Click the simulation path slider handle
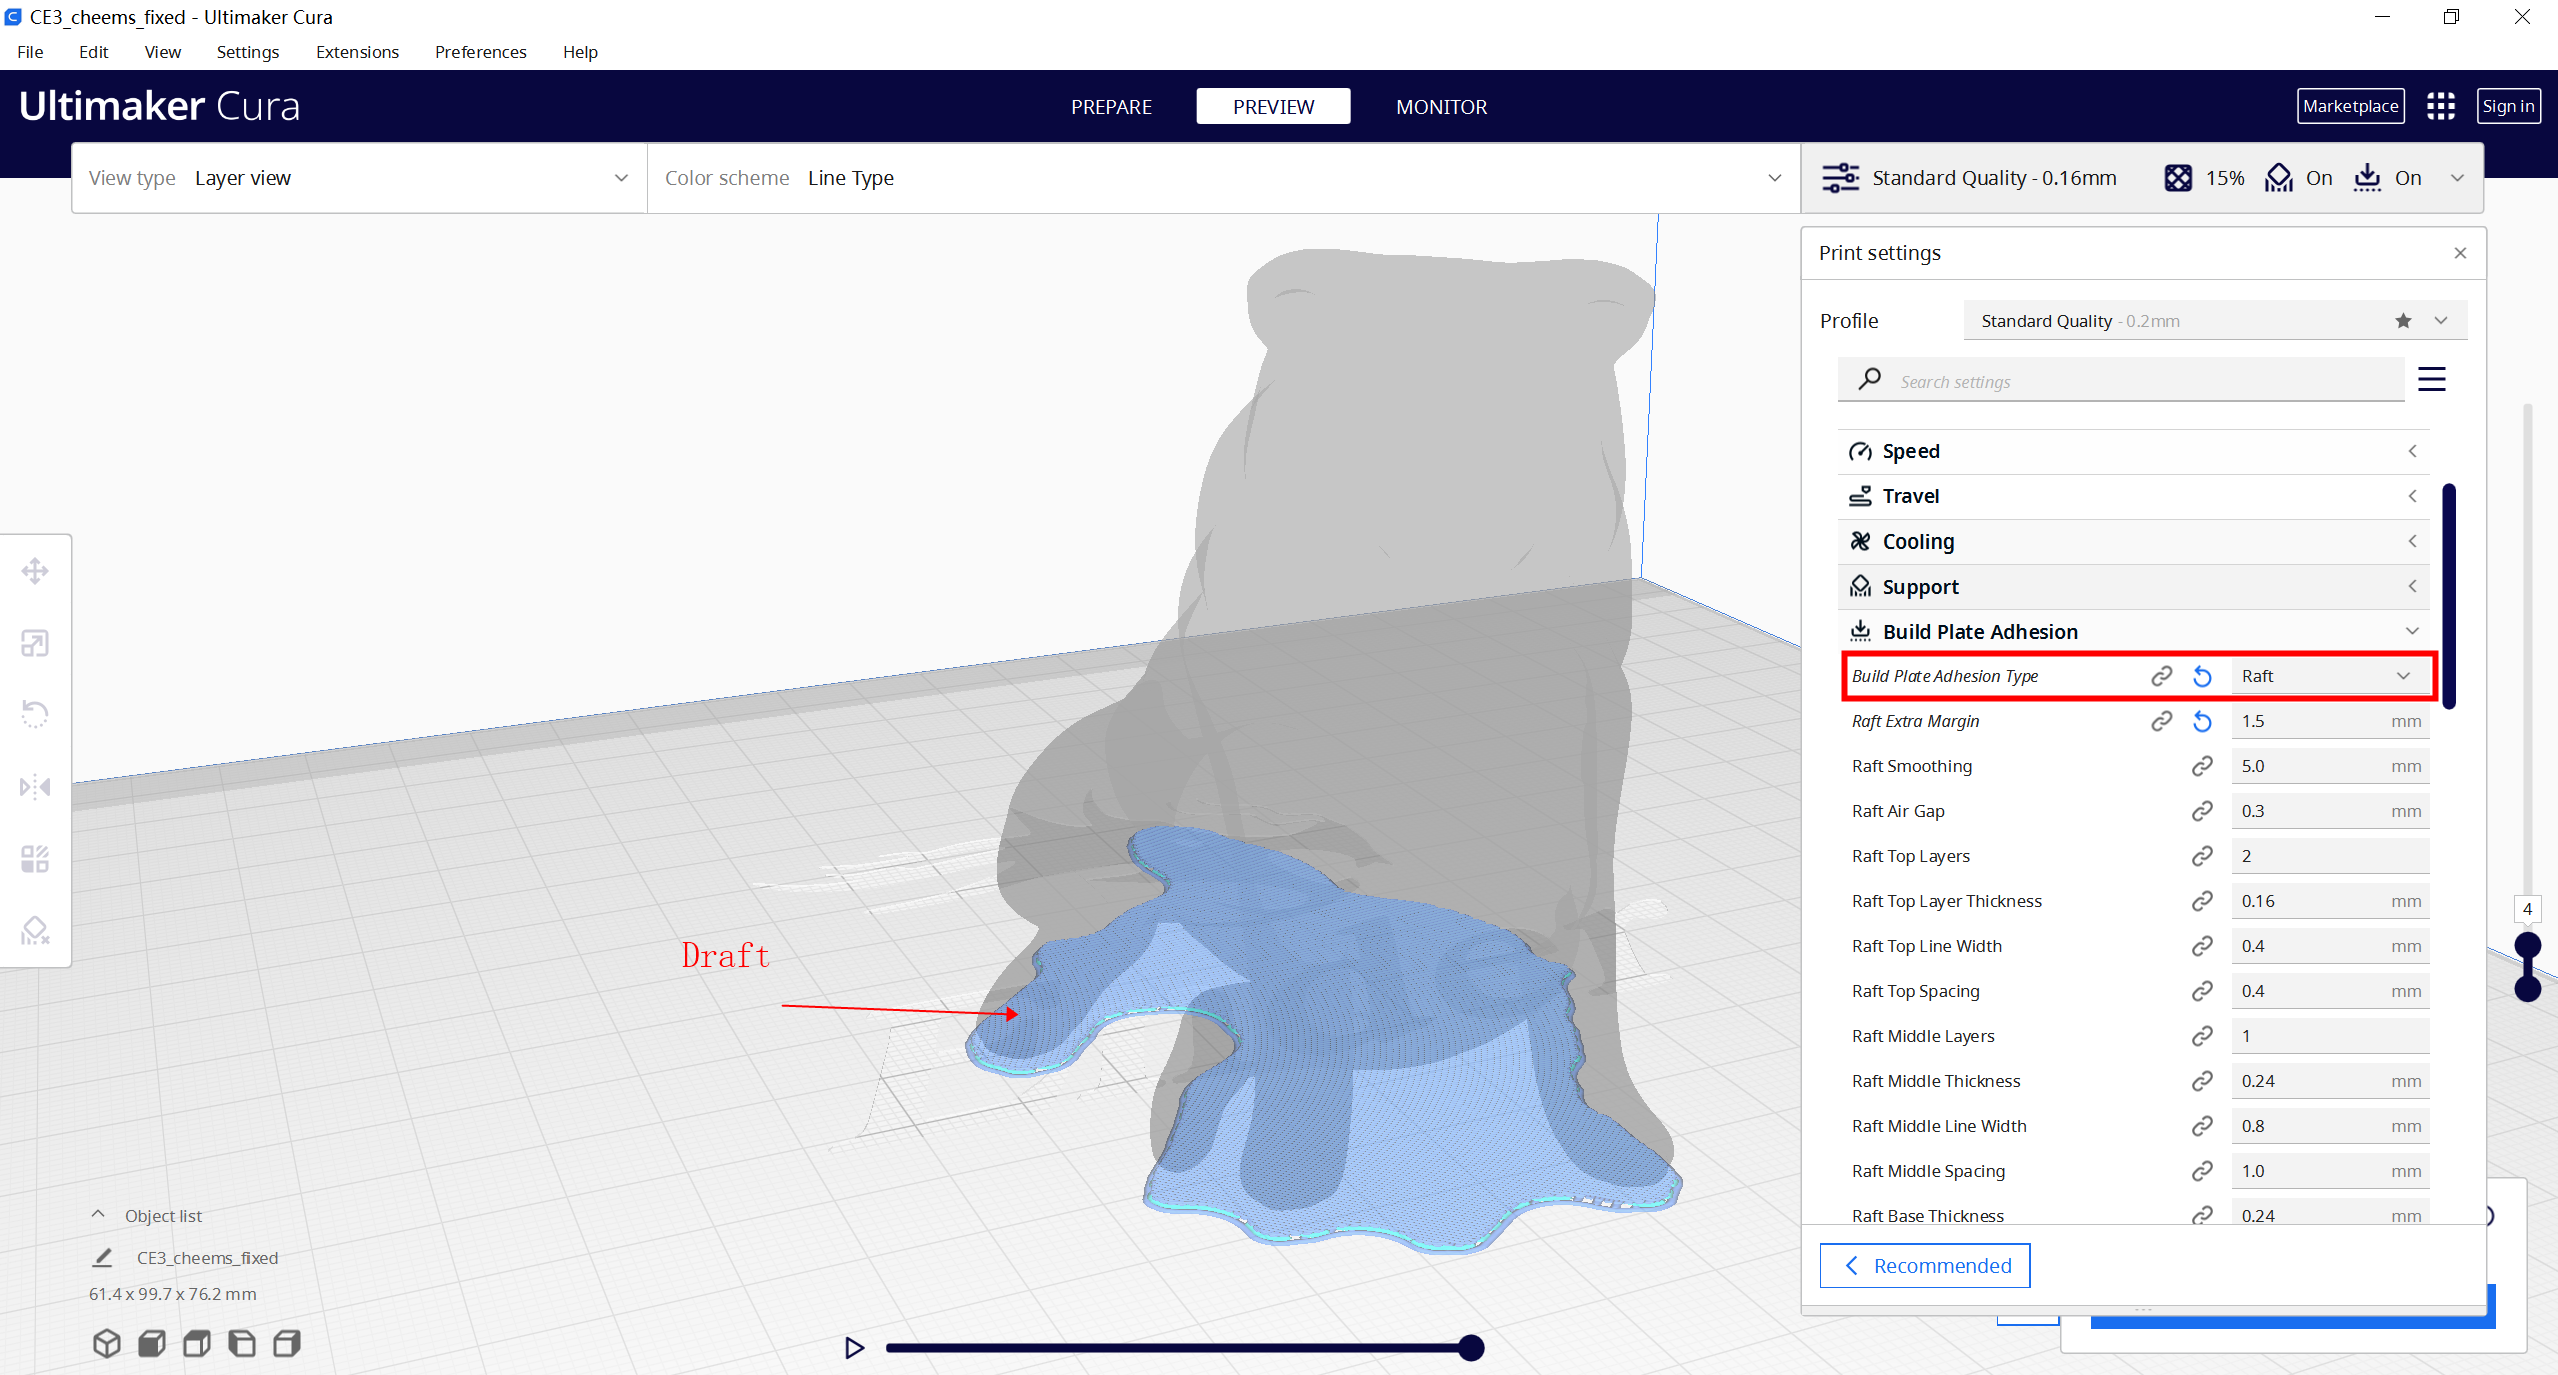2558x1375 pixels. click(1470, 1348)
